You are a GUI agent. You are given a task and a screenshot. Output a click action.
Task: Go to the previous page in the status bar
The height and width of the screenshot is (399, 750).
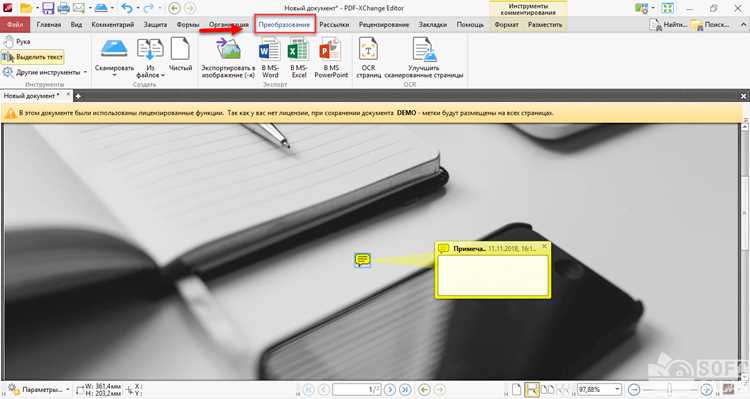[x=323, y=389]
